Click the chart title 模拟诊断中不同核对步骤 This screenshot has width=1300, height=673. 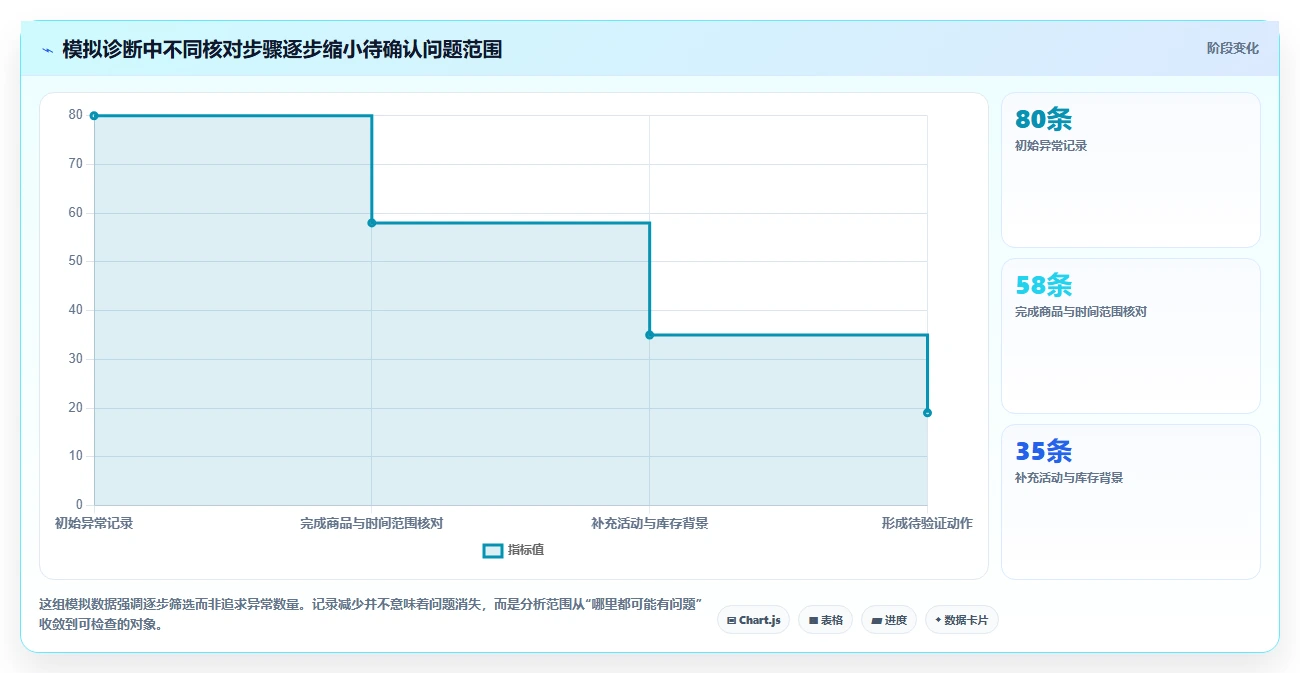click(281, 49)
